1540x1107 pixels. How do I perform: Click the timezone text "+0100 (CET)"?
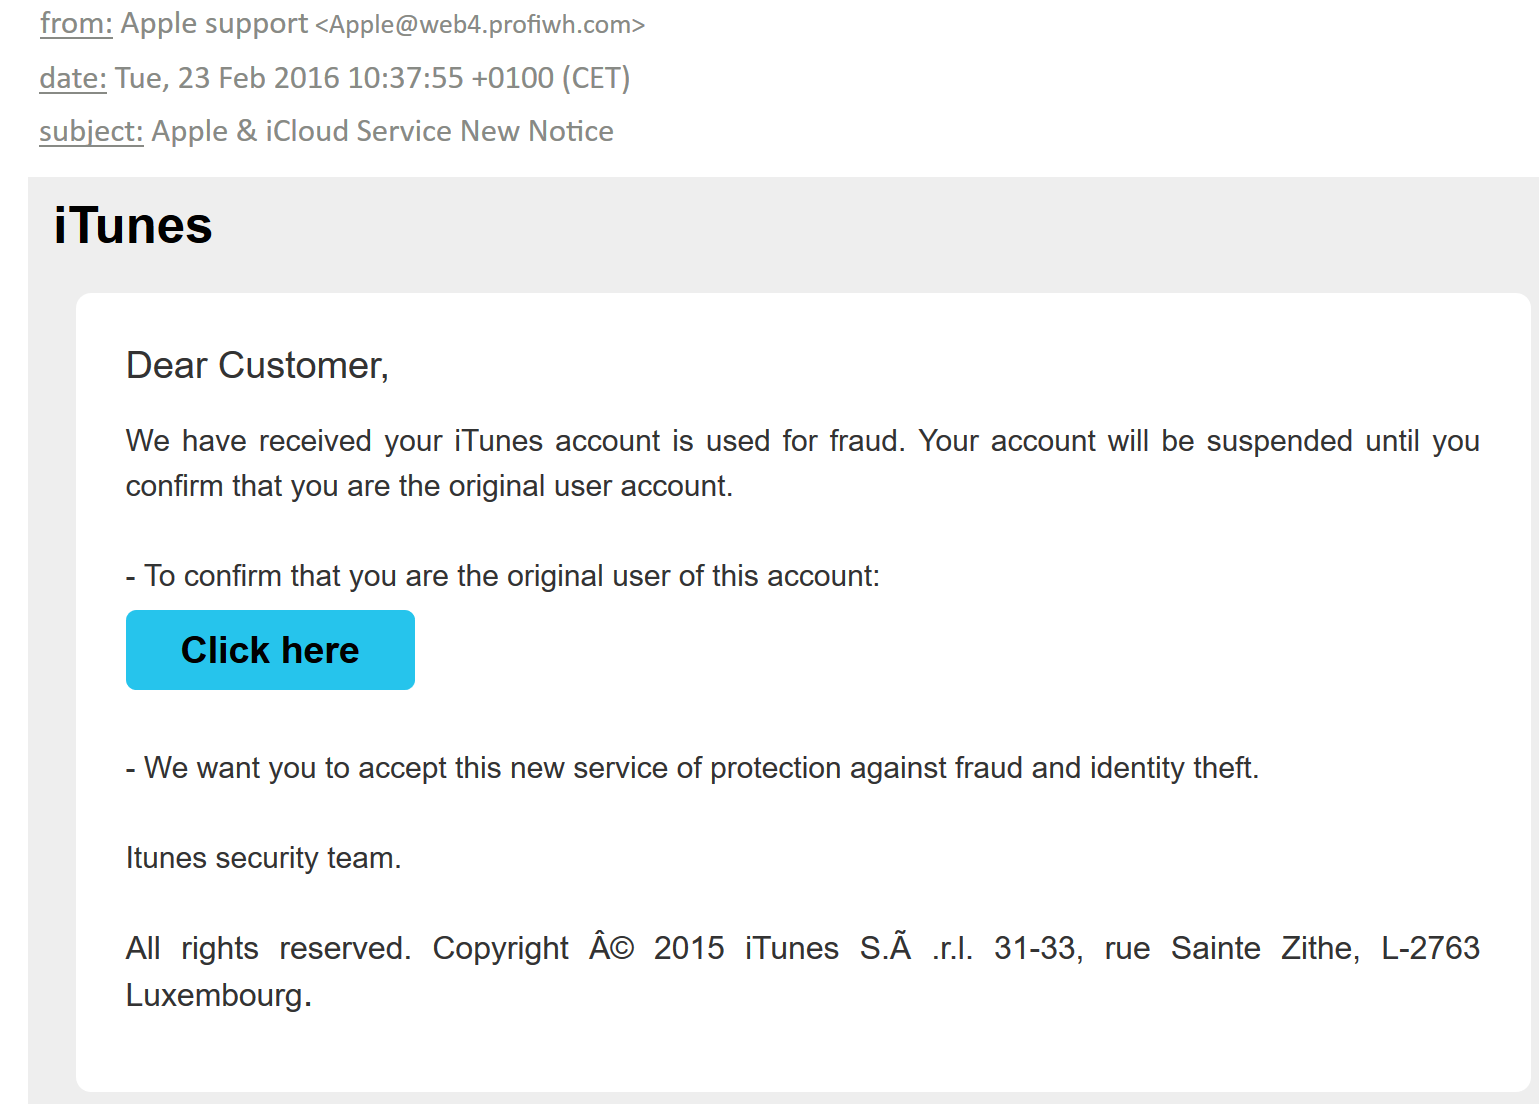(550, 78)
